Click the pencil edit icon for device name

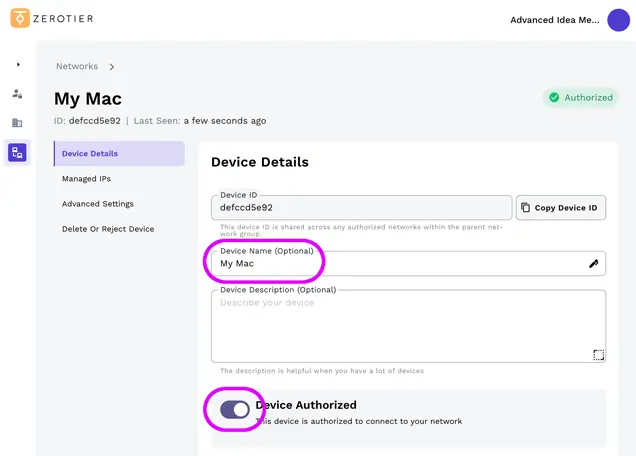click(x=593, y=264)
